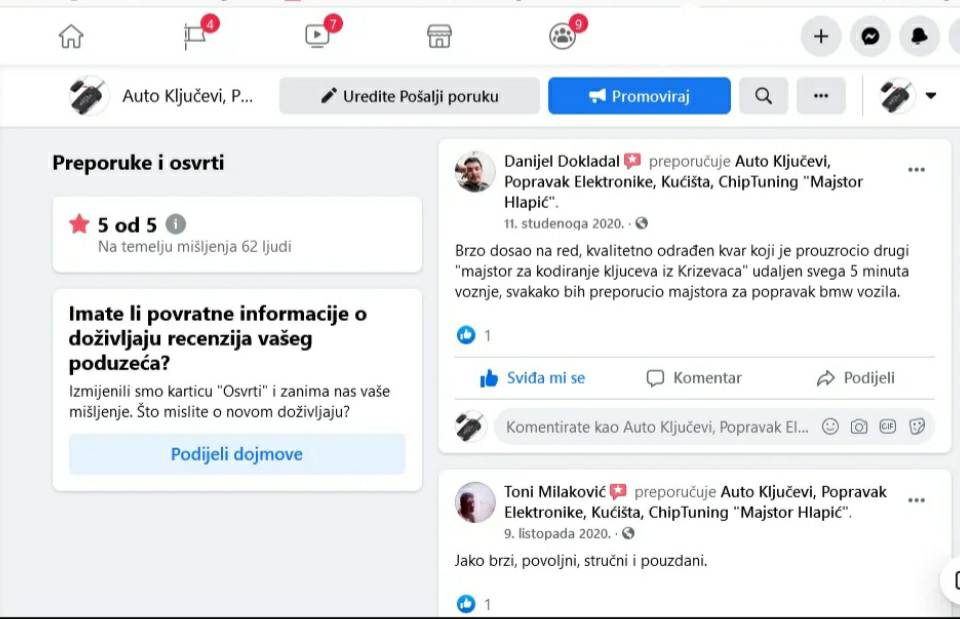The height and width of the screenshot is (619, 960).
Task: Click the Podijeli dojmove button
Action: click(x=237, y=454)
